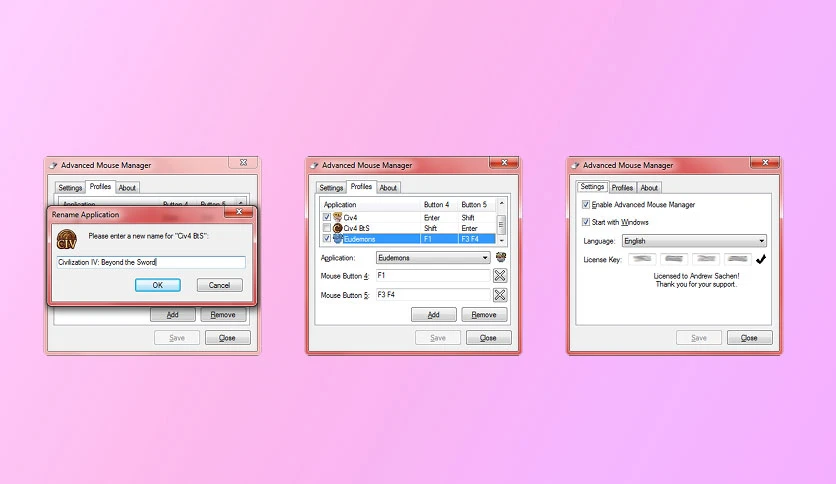Click the mouse title icon in right window
The height and width of the screenshot is (484, 836).
[x=575, y=165]
